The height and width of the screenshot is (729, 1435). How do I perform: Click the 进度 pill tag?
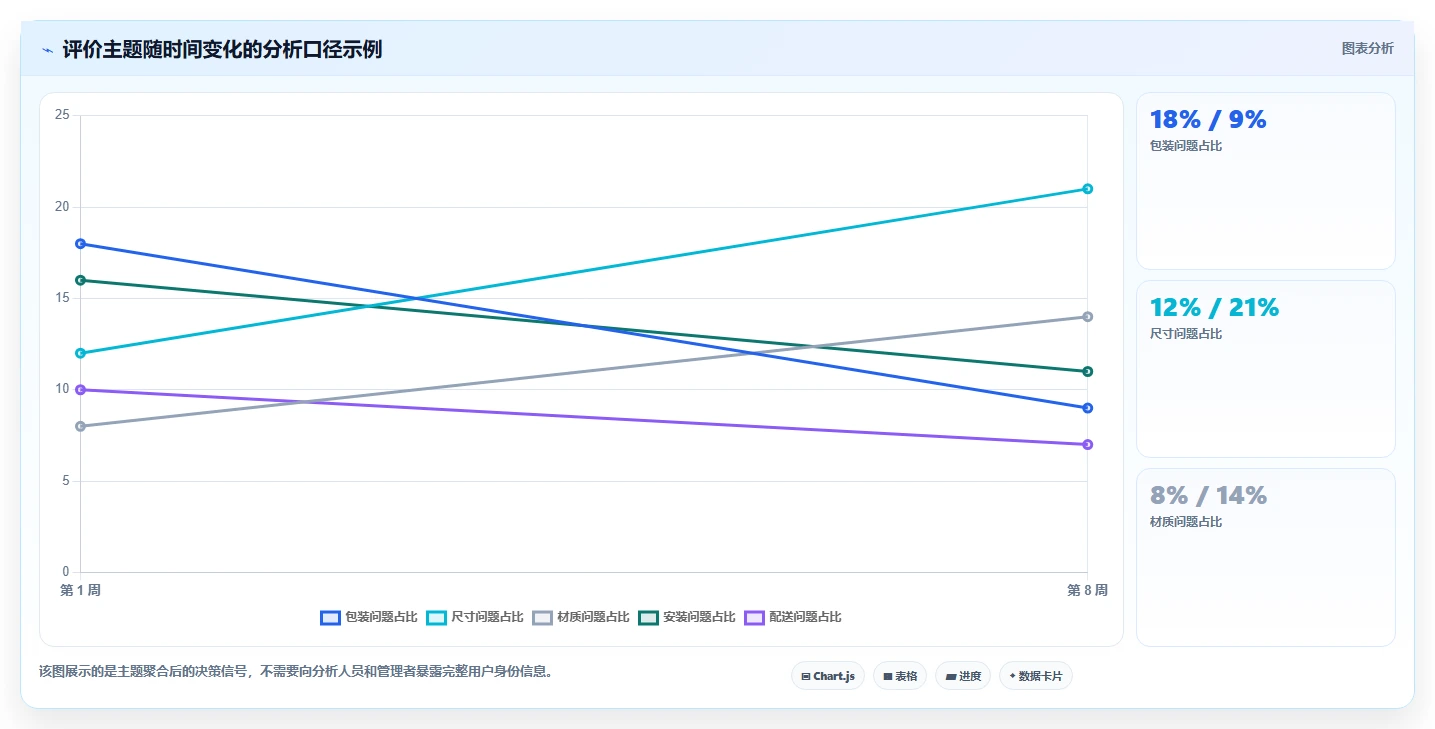[963, 676]
